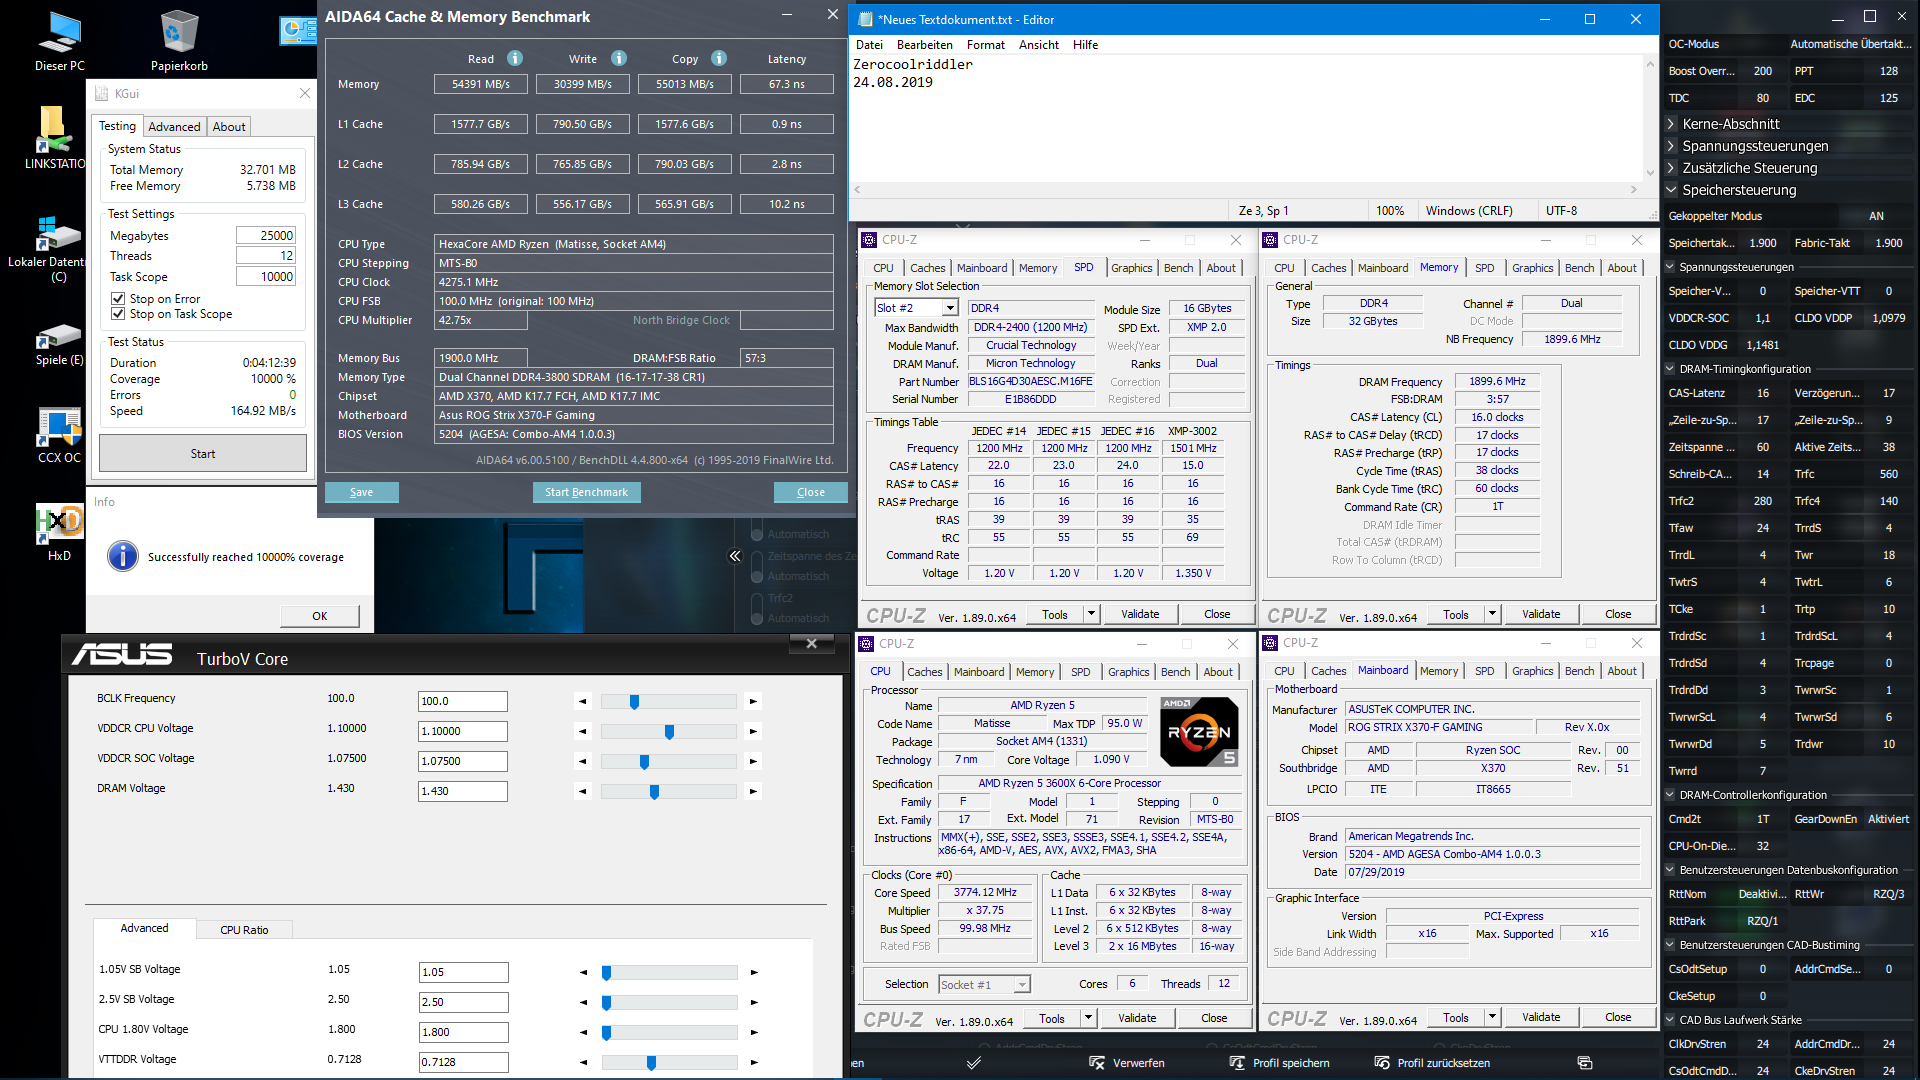Toggle the Stop on Error checkbox

tap(118, 299)
